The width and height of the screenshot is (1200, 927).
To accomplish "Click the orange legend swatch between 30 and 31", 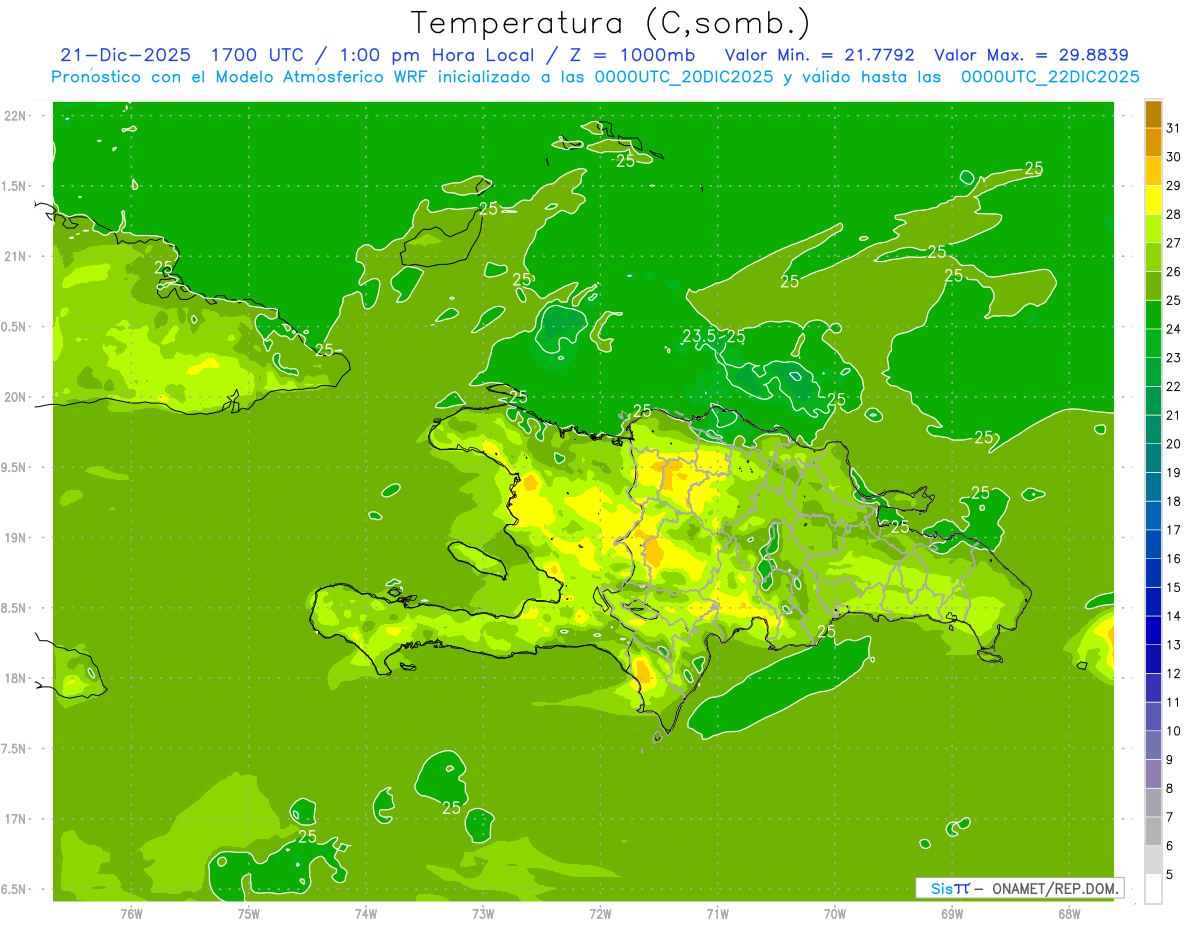I will (x=1153, y=143).
